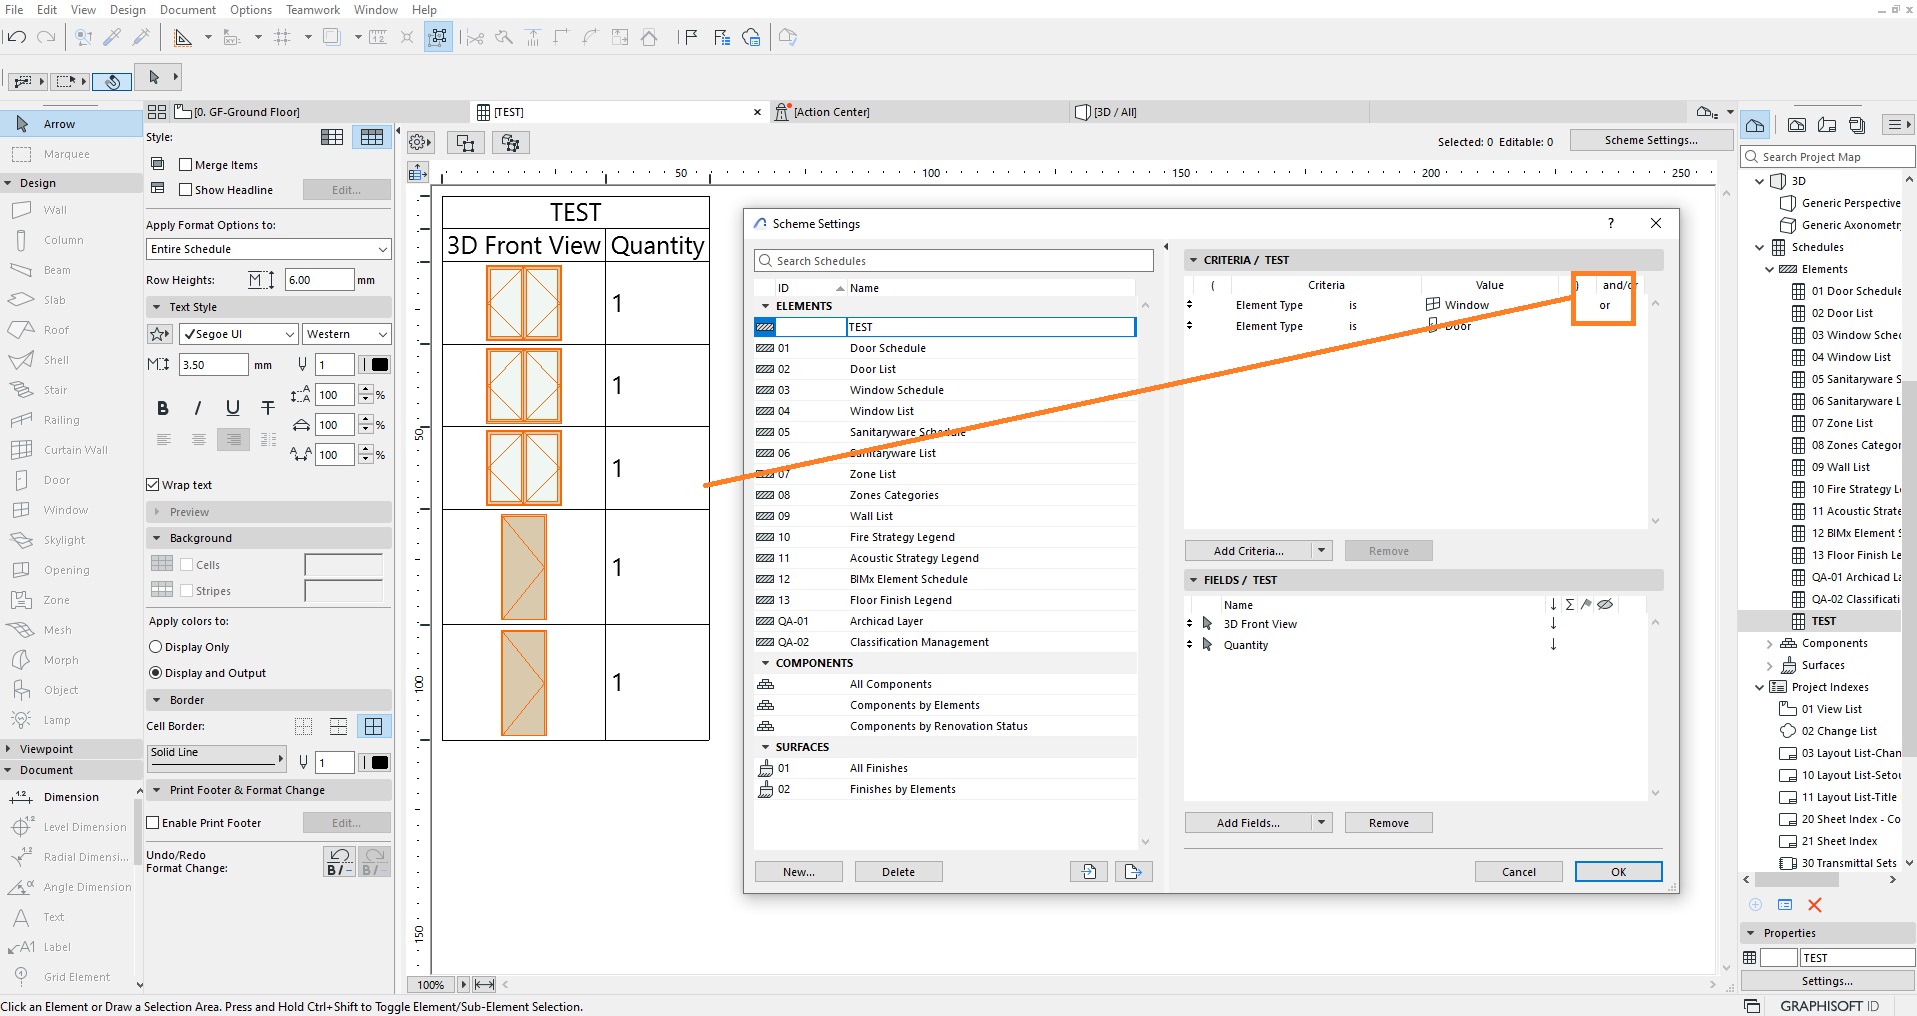Expand the Preview section
The image size is (1917, 1016).
coord(156,512)
